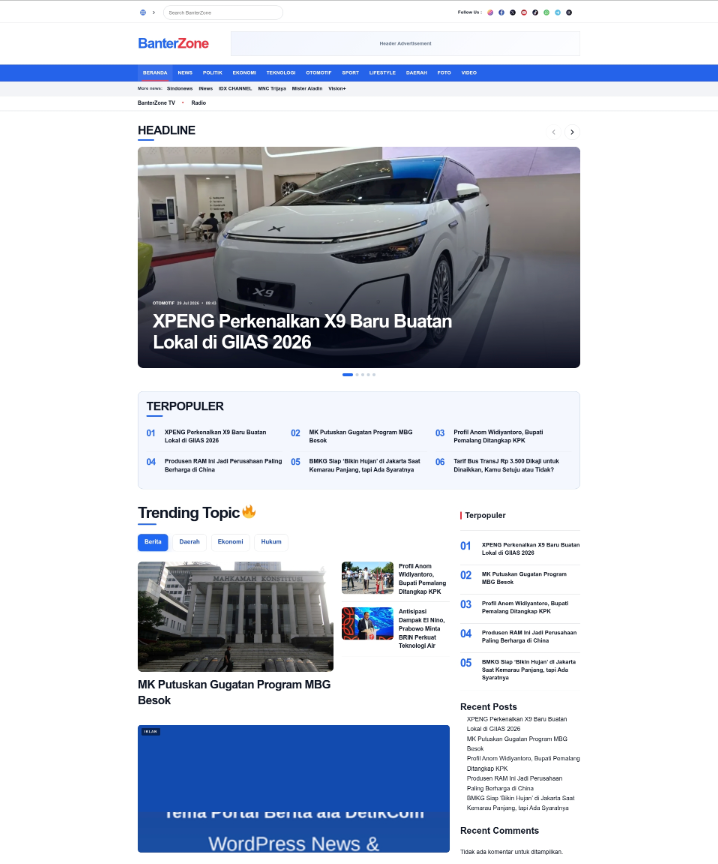Viewport: 718px width, 864px height.
Task: Open Terpopuler box item 05 BMKG Siap Bikin Hujan
Action: pyautogui.click(x=364, y=466)
